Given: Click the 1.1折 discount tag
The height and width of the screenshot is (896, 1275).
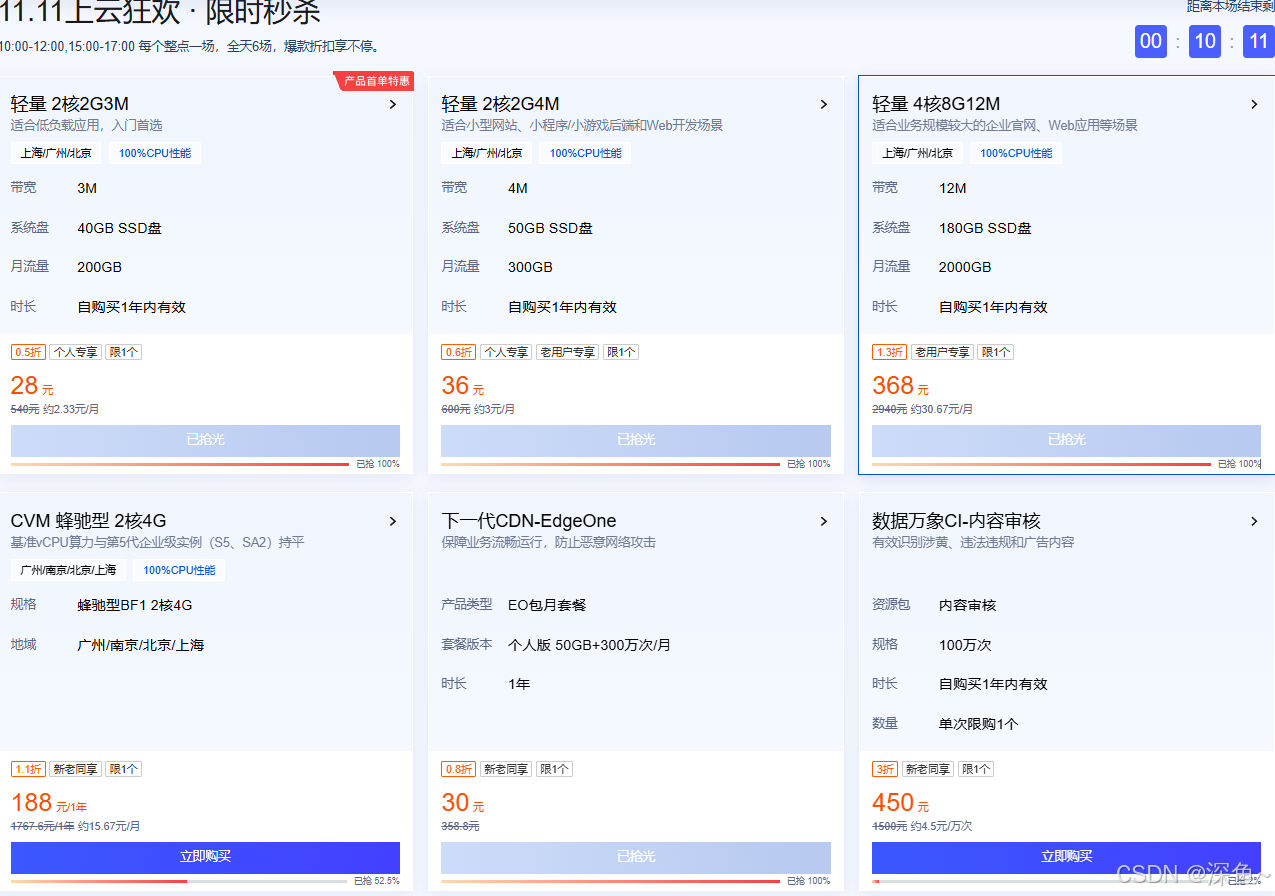Looking at the screenshot, I should tap(28, 769).
